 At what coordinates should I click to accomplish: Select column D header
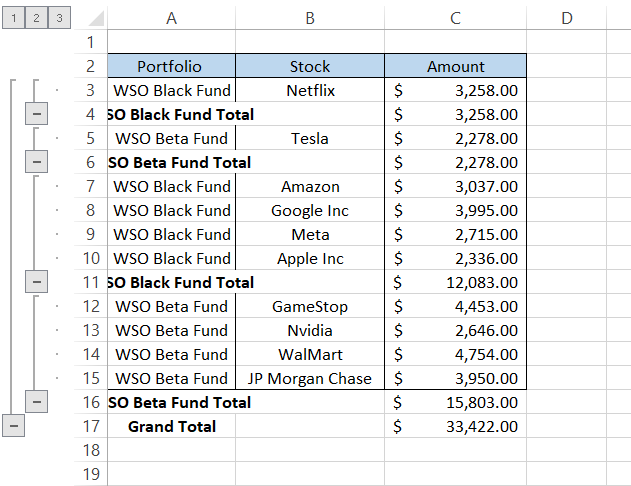[567, 18]
